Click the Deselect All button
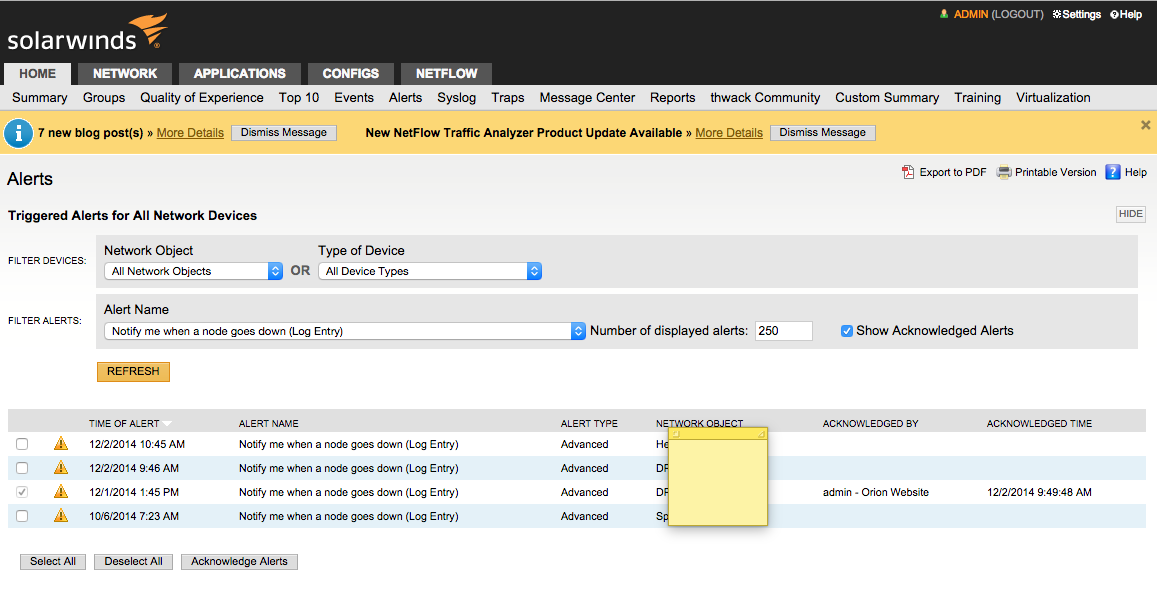The width and height of the screenshot is (1157, 612). coord(134,562)
